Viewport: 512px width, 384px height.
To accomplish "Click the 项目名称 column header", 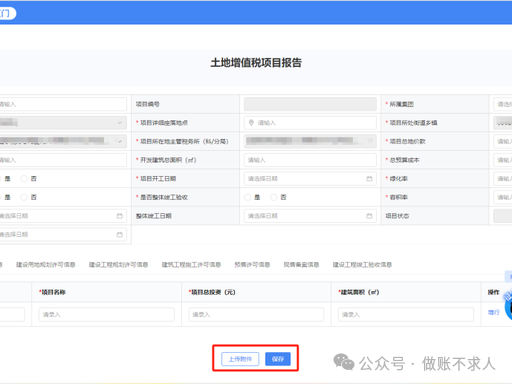I will coord(53,292).
